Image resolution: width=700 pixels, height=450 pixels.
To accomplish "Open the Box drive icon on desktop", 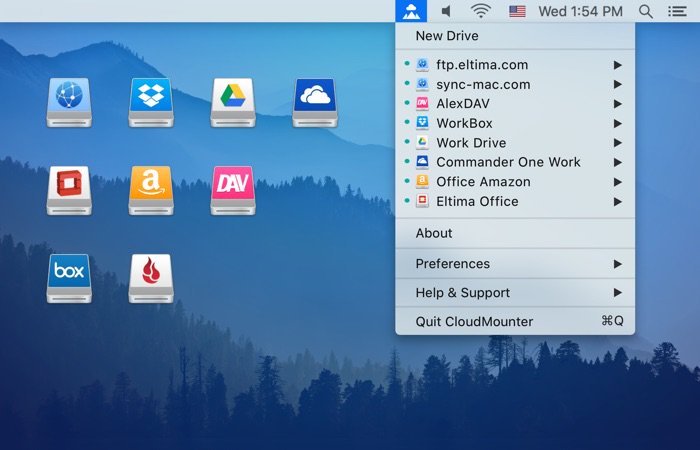I will coord(69,278).
